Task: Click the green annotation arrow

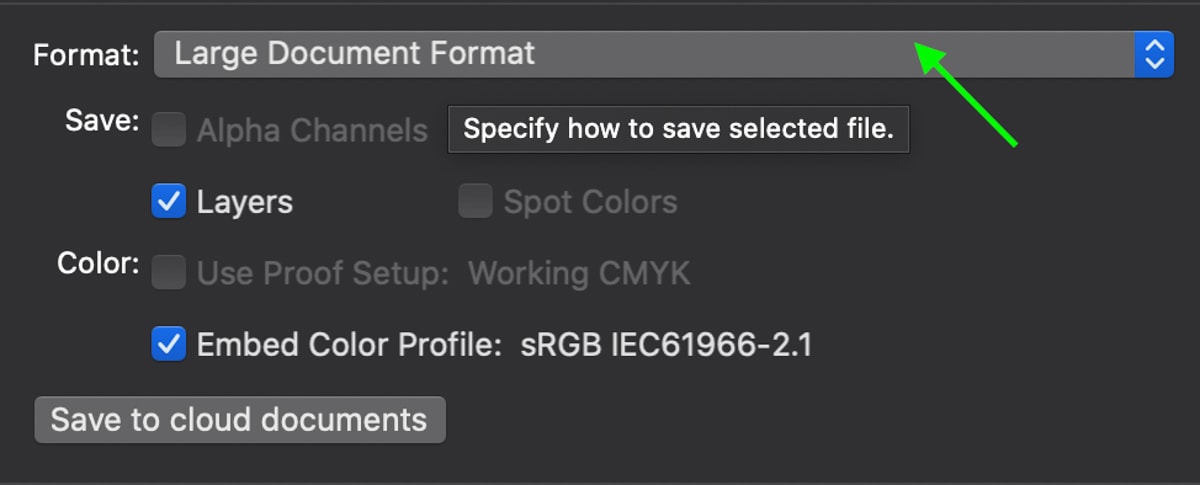Action: (966, 94)
